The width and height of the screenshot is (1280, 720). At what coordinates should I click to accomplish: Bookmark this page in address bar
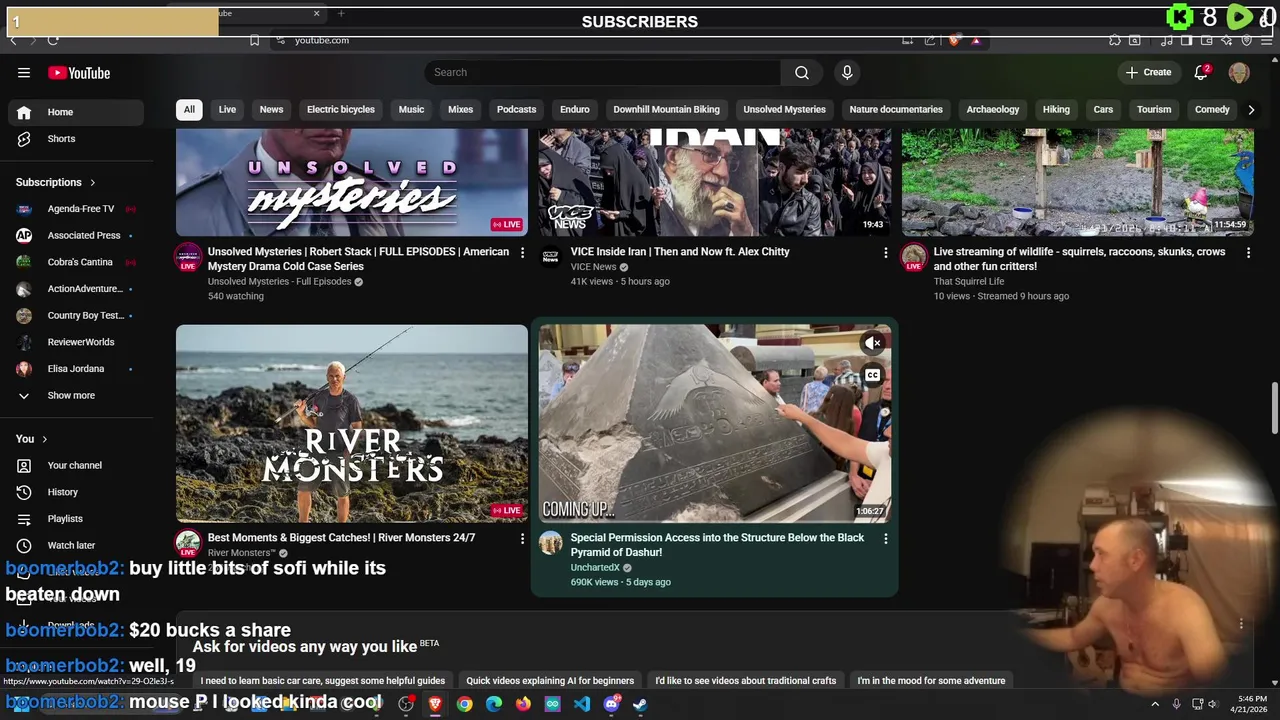pyautogui.click(x=254, y=40)
